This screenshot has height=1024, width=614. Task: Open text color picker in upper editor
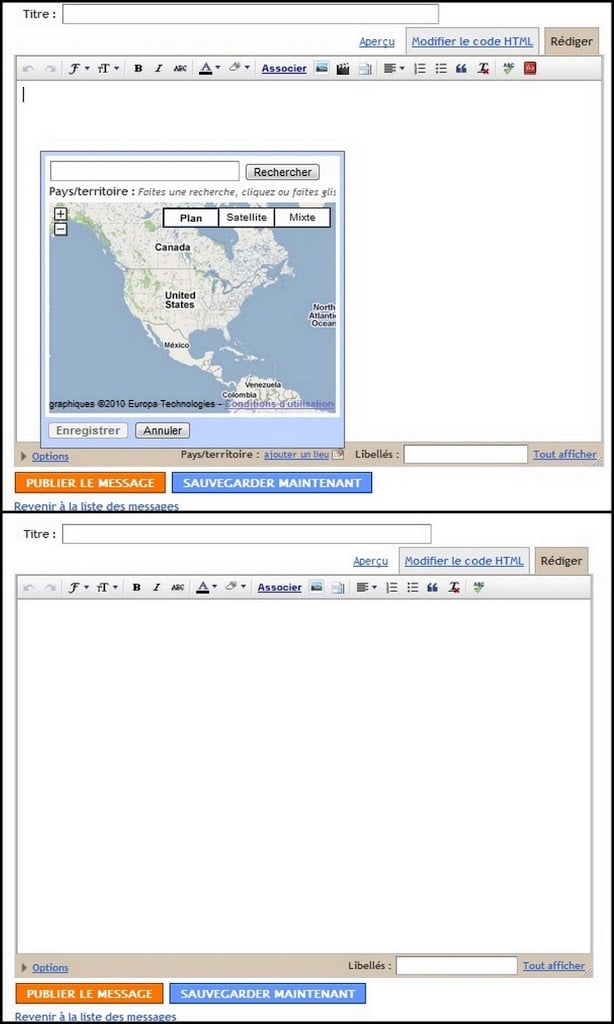[207, 69]
